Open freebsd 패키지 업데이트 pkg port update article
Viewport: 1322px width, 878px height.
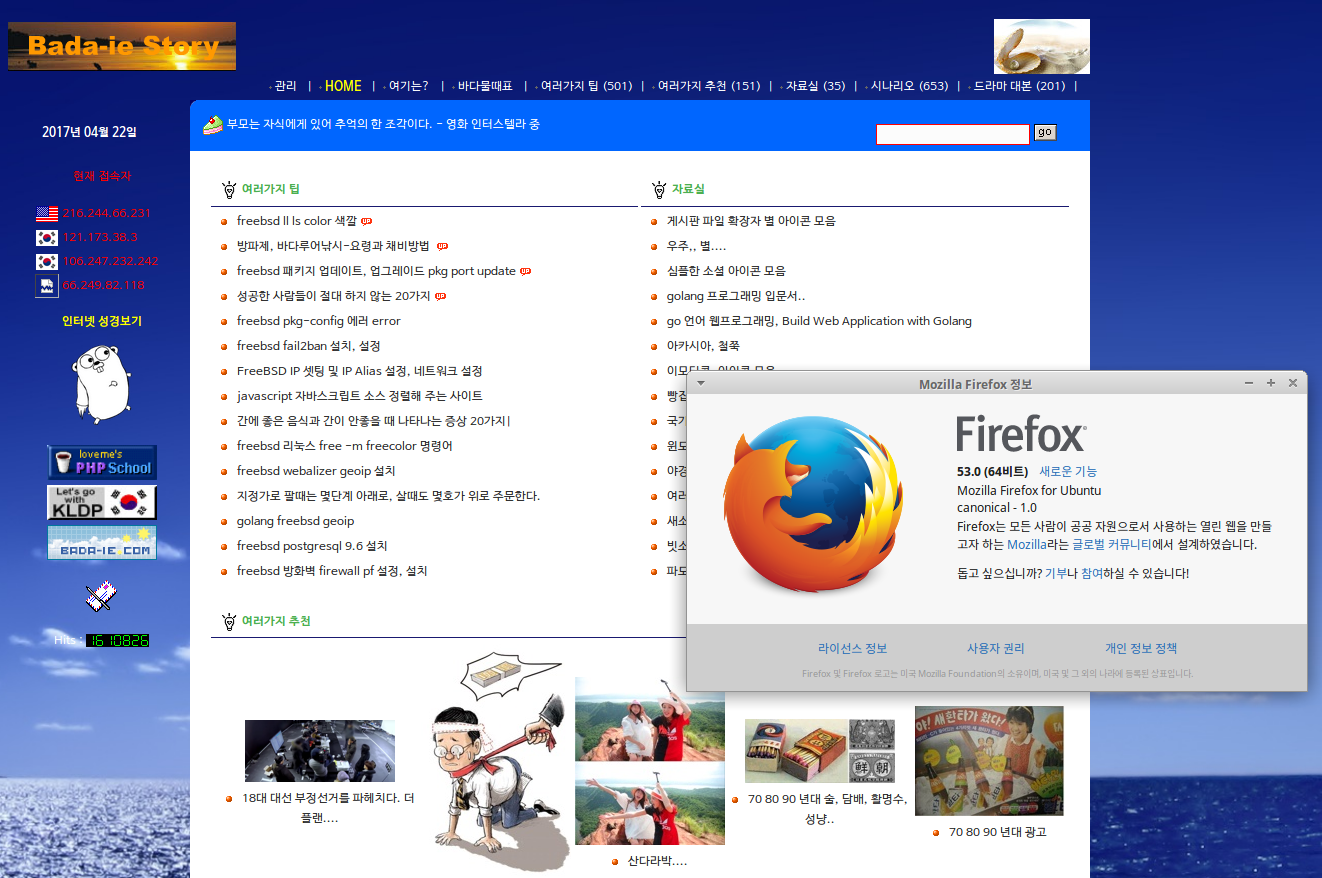pyautogui.click(x=376, y=271)
